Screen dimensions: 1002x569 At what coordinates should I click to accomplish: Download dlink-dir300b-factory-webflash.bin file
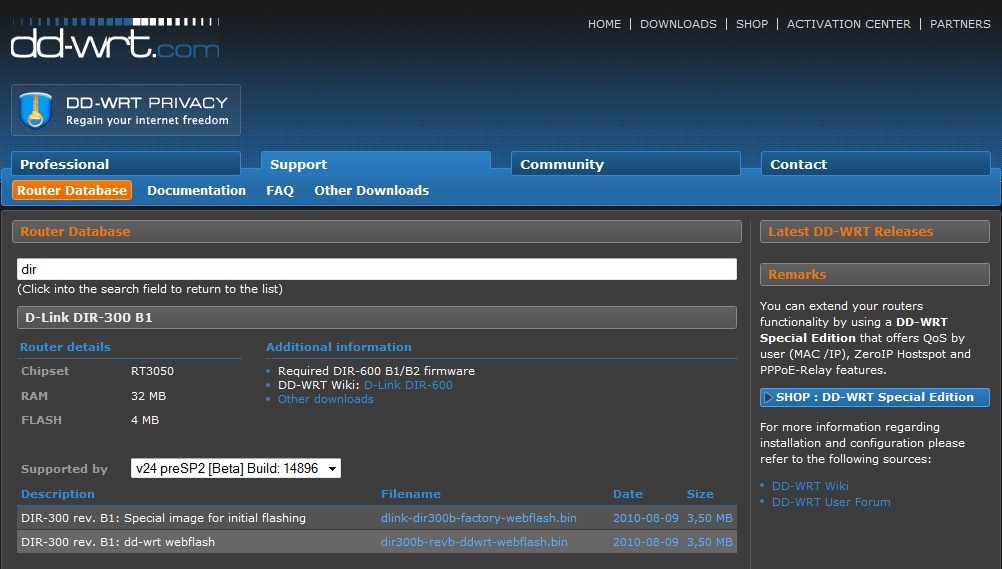click(478, 518)
